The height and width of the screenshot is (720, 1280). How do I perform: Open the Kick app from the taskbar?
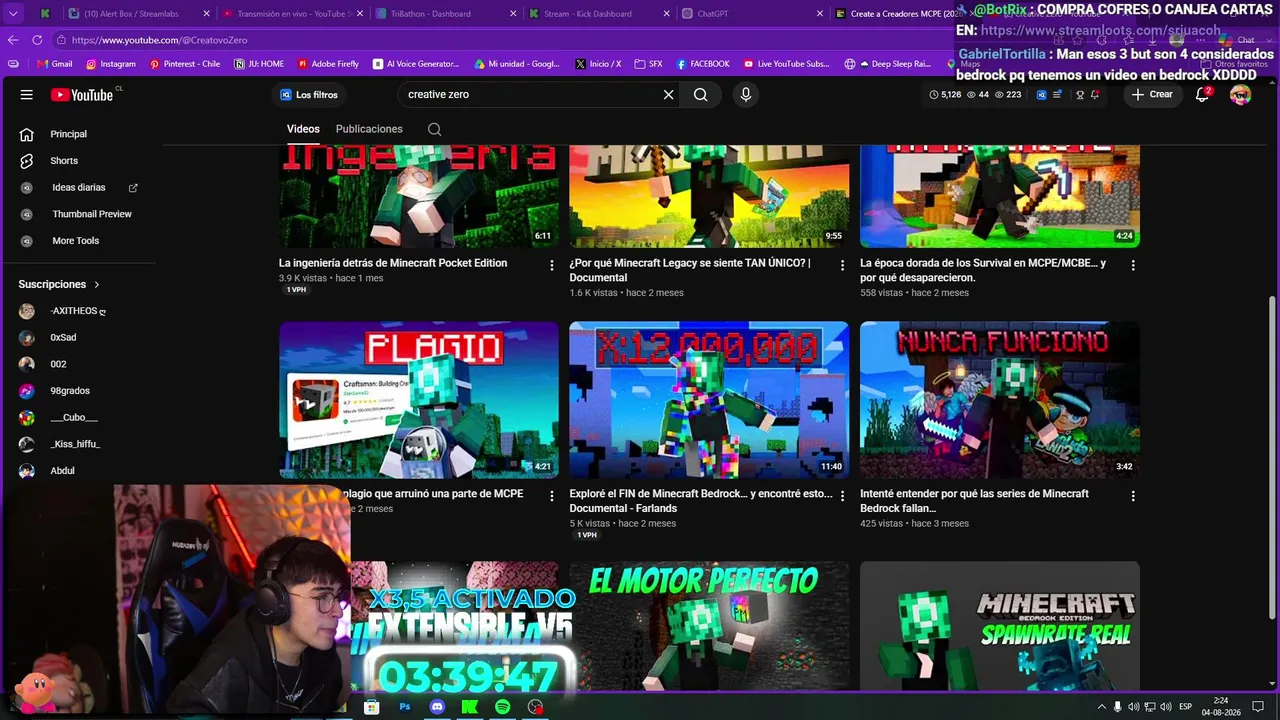coord(469,707)
